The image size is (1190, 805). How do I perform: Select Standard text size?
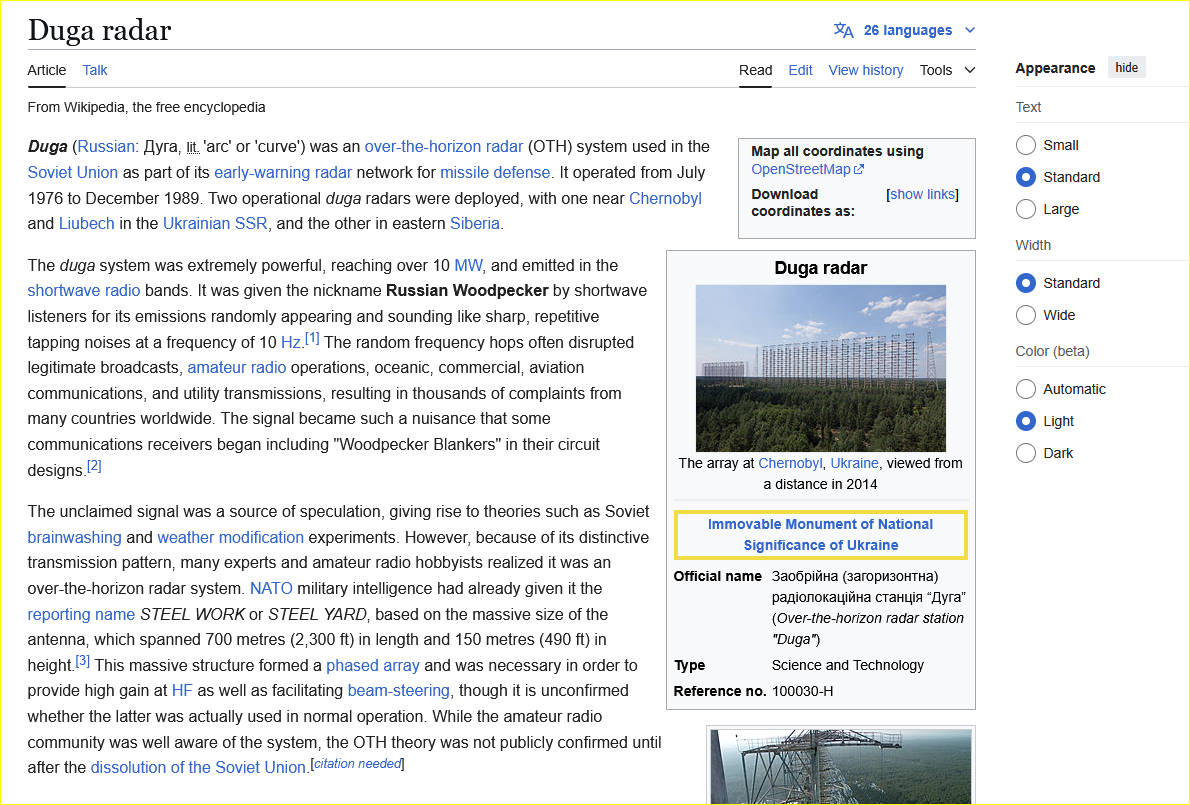1025,177
